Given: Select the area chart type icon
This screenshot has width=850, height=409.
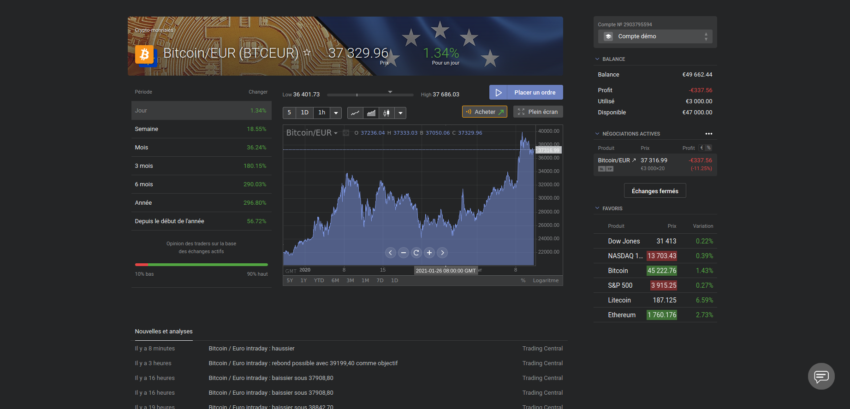Looking at the screenshot, I should click(x=371, y=113).
